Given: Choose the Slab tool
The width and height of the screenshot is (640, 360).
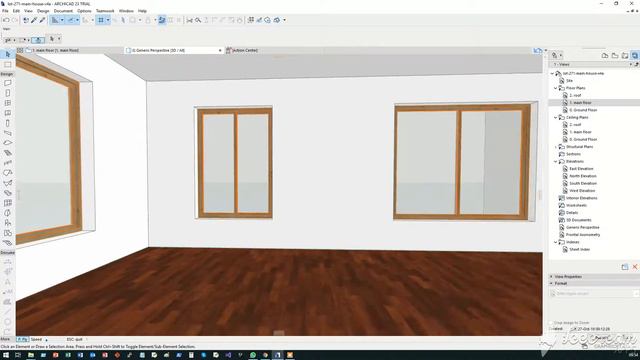Looking at the screenshot, I should [8, 143].
